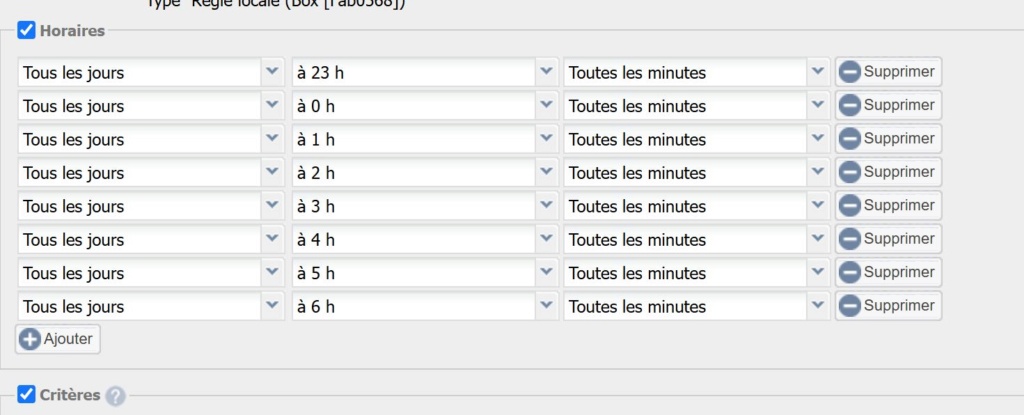
Task: Open the first Tous les jours dropdown arrow
Action: (272, 72)
